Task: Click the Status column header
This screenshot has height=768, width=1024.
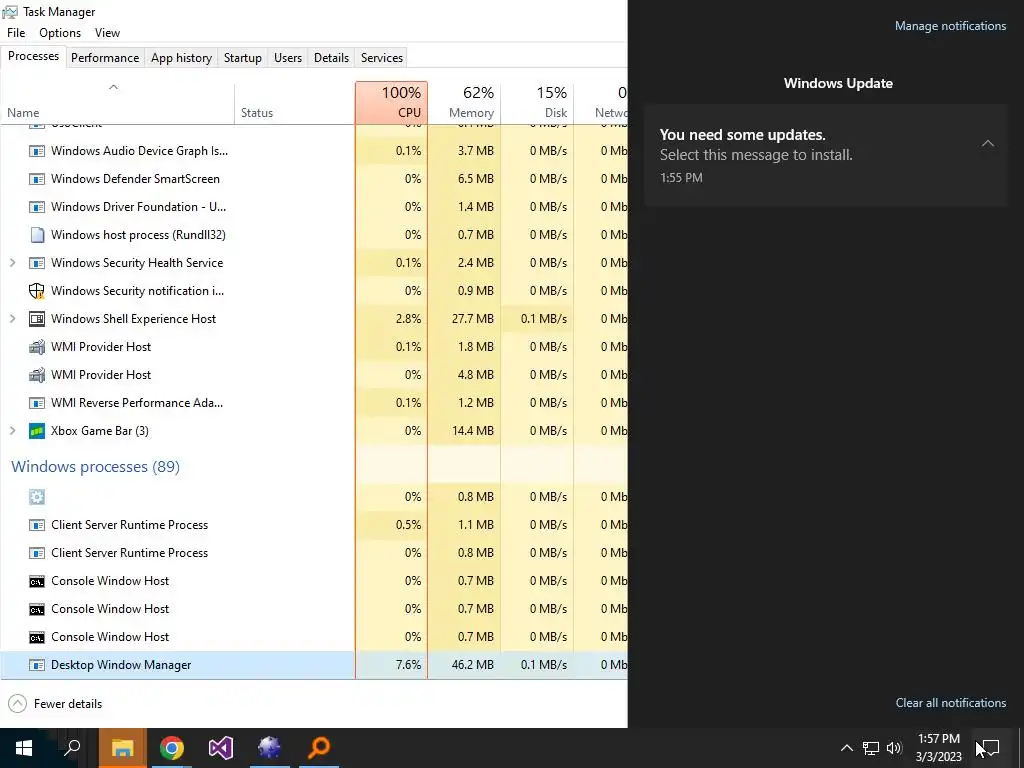Action: (295, 103)
